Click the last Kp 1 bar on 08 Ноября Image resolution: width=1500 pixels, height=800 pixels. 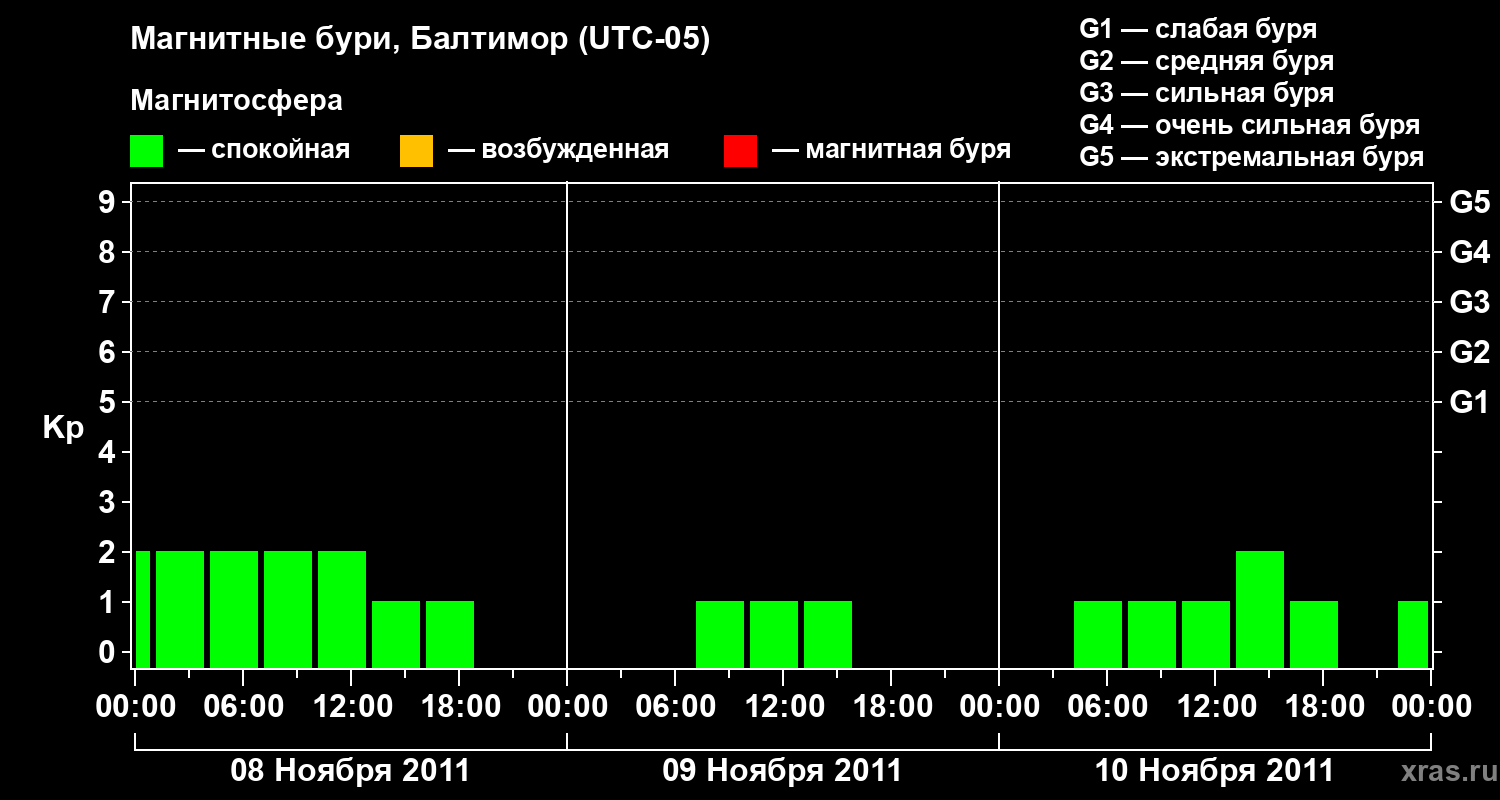450,634
